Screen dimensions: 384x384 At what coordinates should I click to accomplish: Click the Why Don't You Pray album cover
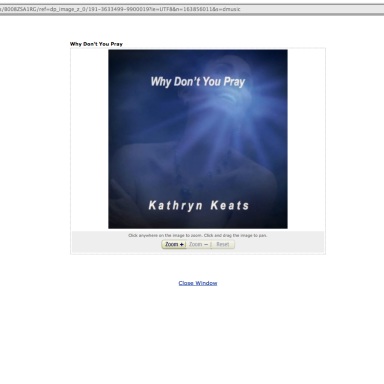[198, 139]
